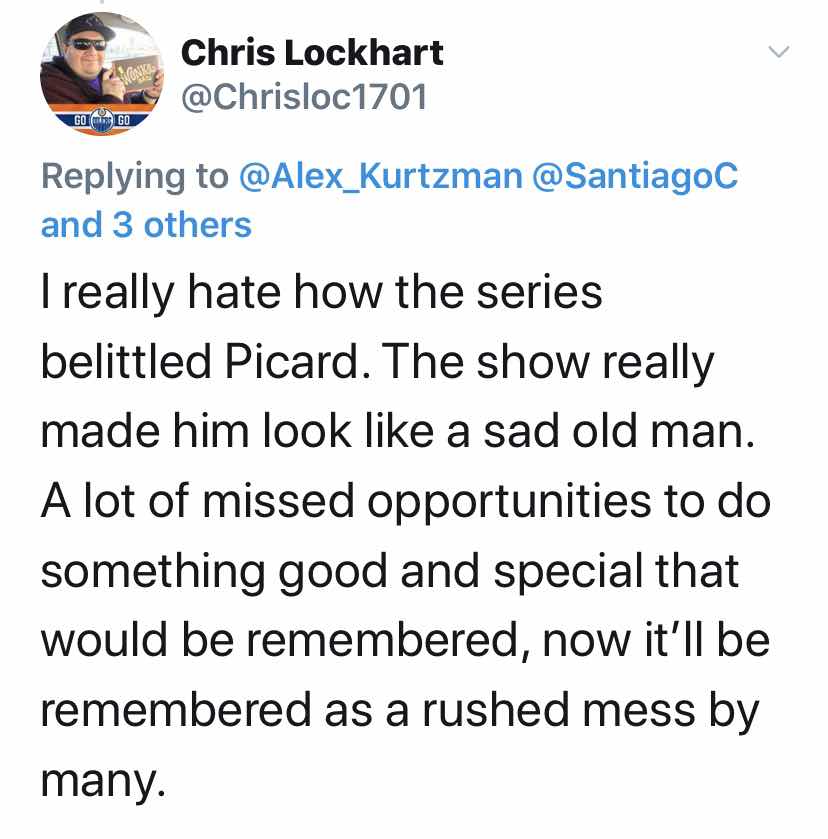
Task: Expand the 'and 3 others' recipients list
Action: click(146, 225)
